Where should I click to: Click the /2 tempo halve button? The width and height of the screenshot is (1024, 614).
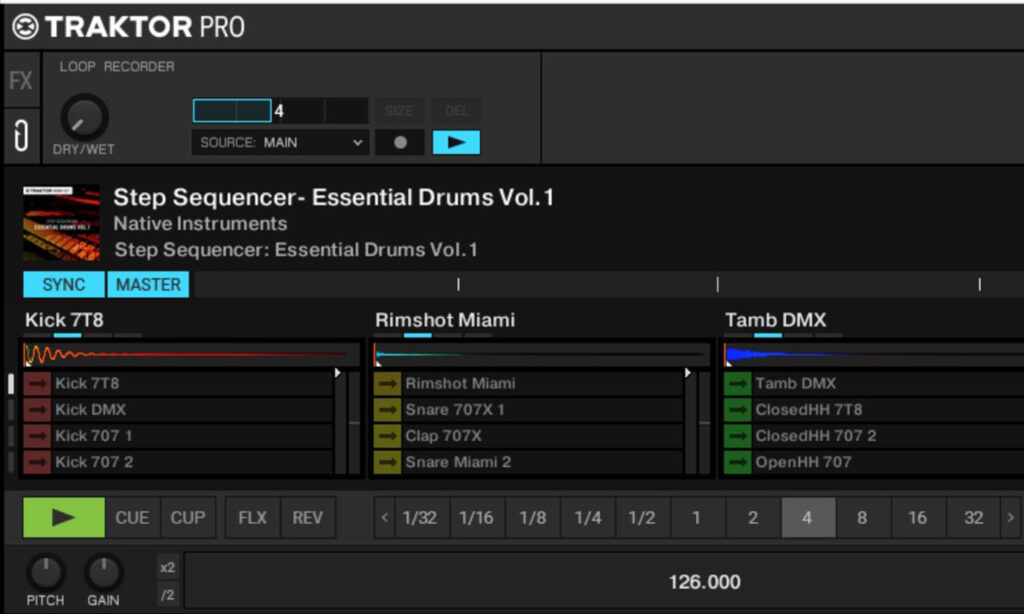tap(168, 595)
